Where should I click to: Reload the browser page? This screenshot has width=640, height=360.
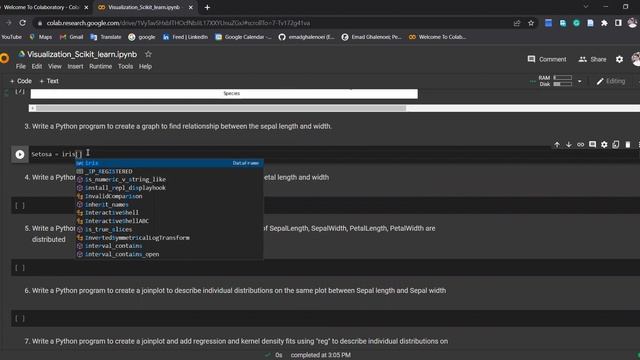[22, 23]
